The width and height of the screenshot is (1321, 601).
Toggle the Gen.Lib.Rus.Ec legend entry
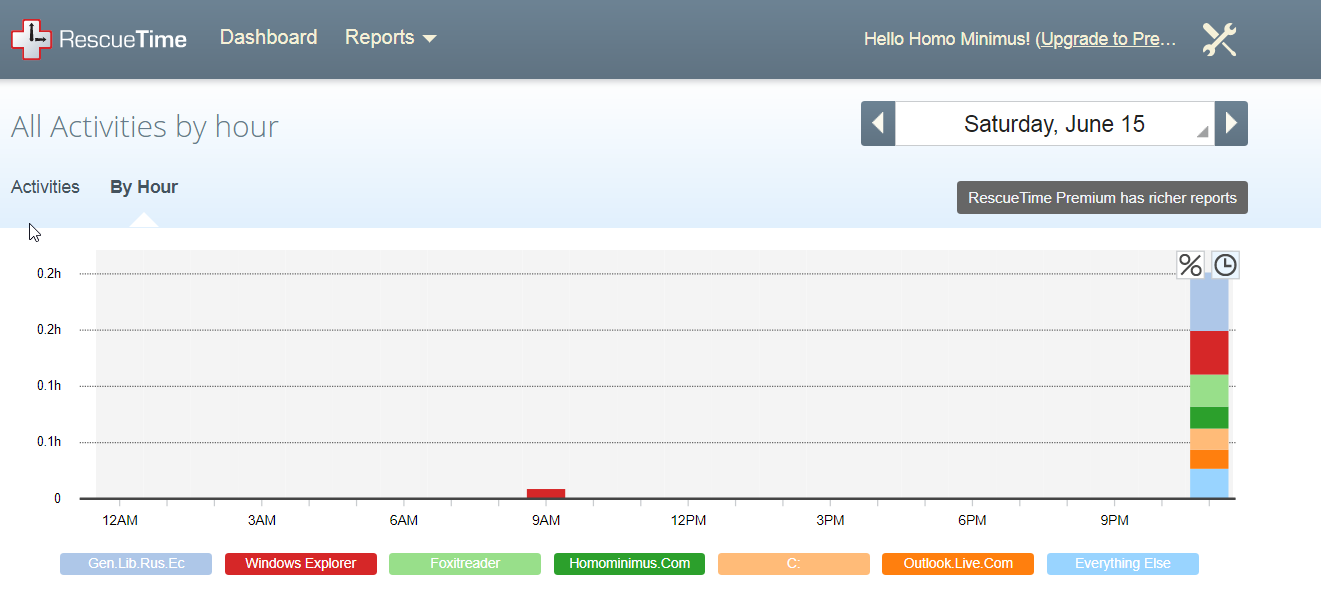[x=136, y=564]
